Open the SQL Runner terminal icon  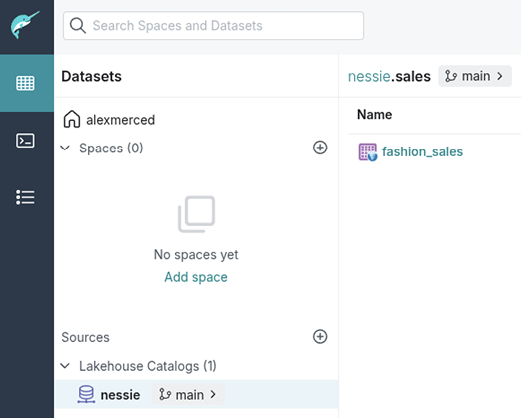point(25,141)
